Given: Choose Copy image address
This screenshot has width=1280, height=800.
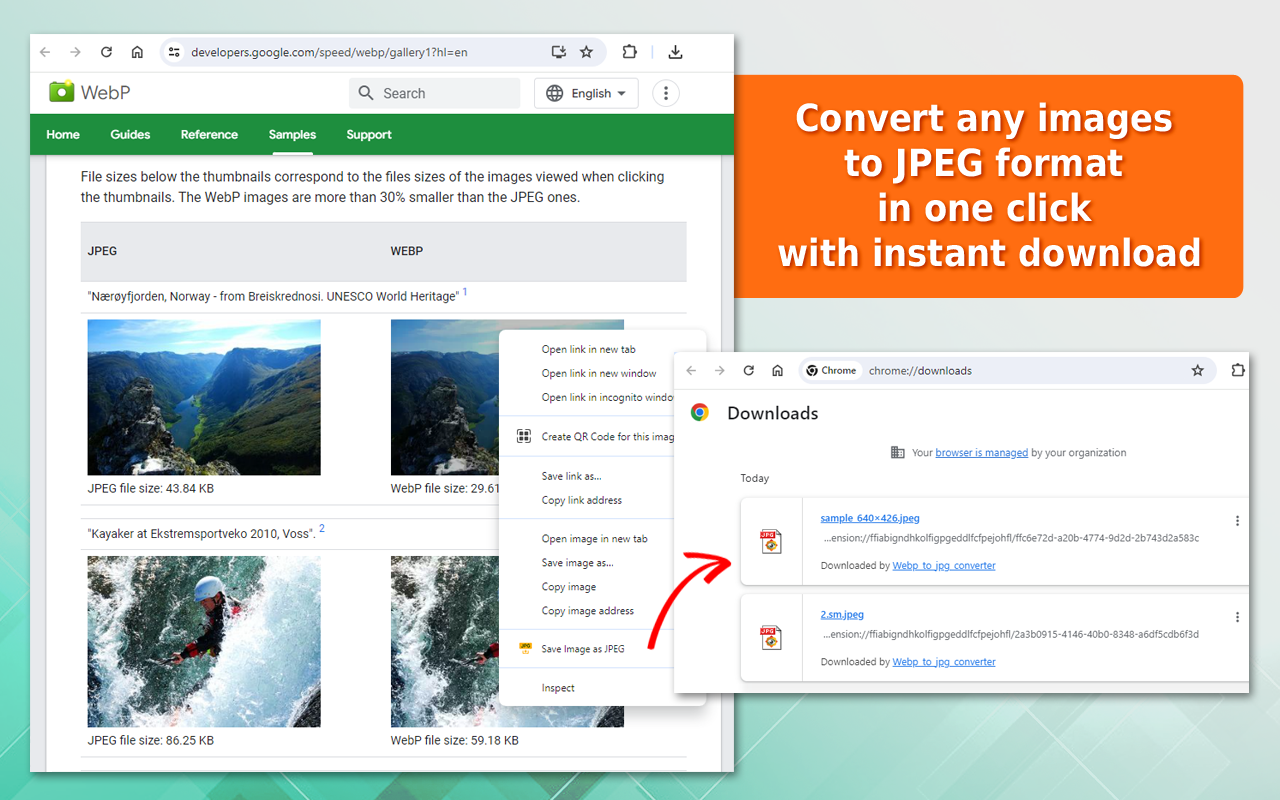Looking at the screenshot, I should pyautogui.click(x=588, y=611).
